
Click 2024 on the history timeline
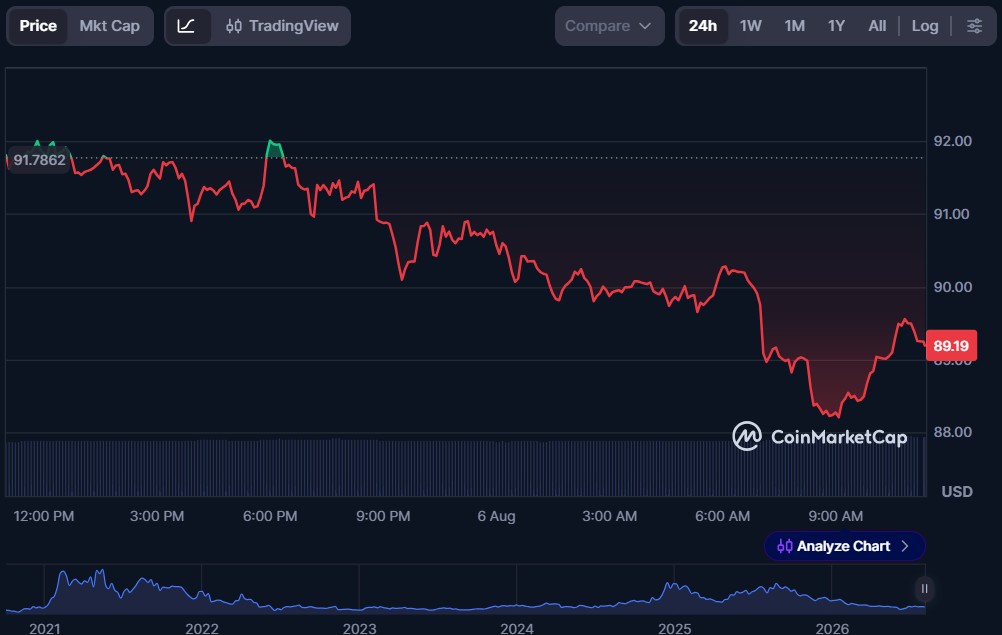click(x=516, y=629)
